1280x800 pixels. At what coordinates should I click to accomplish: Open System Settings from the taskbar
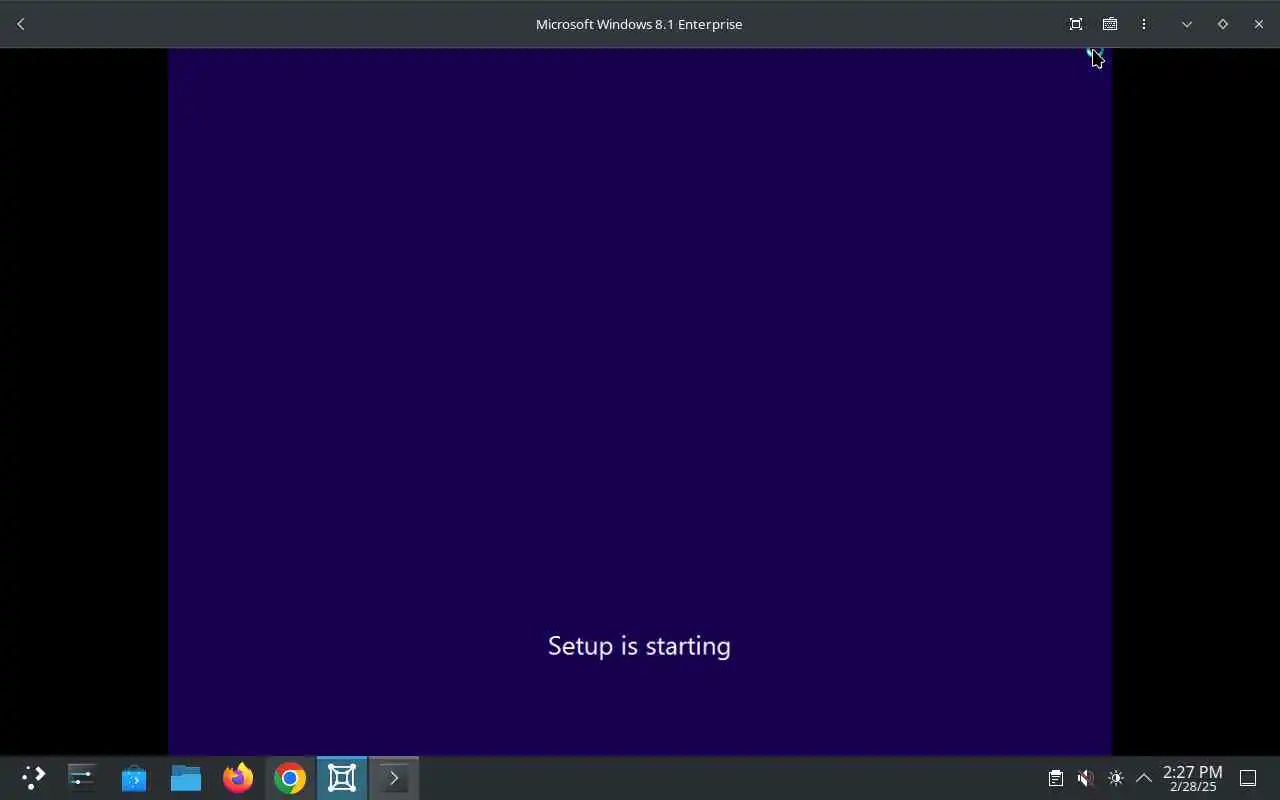[82, 778]
